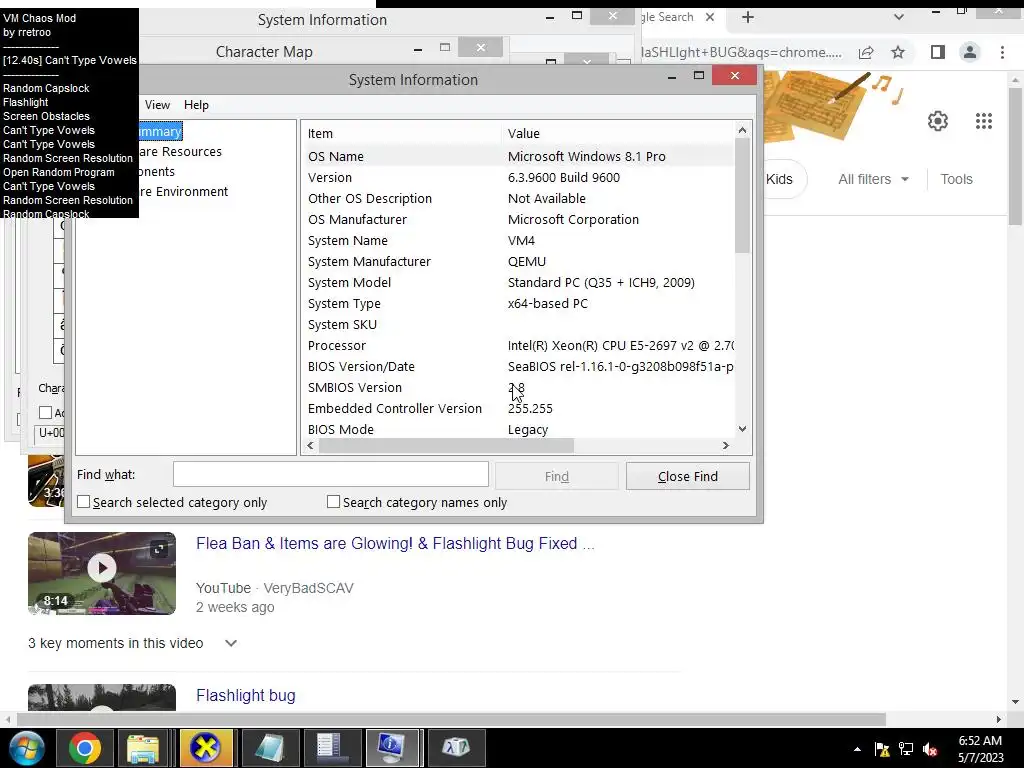Toggle Search category names only checkbox
1024x768 pixels.
coord(333,502)
